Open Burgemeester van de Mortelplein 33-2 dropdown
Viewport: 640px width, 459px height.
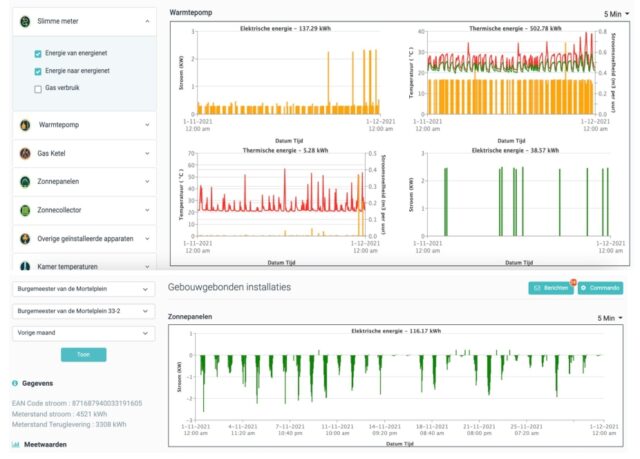point(82,310)
